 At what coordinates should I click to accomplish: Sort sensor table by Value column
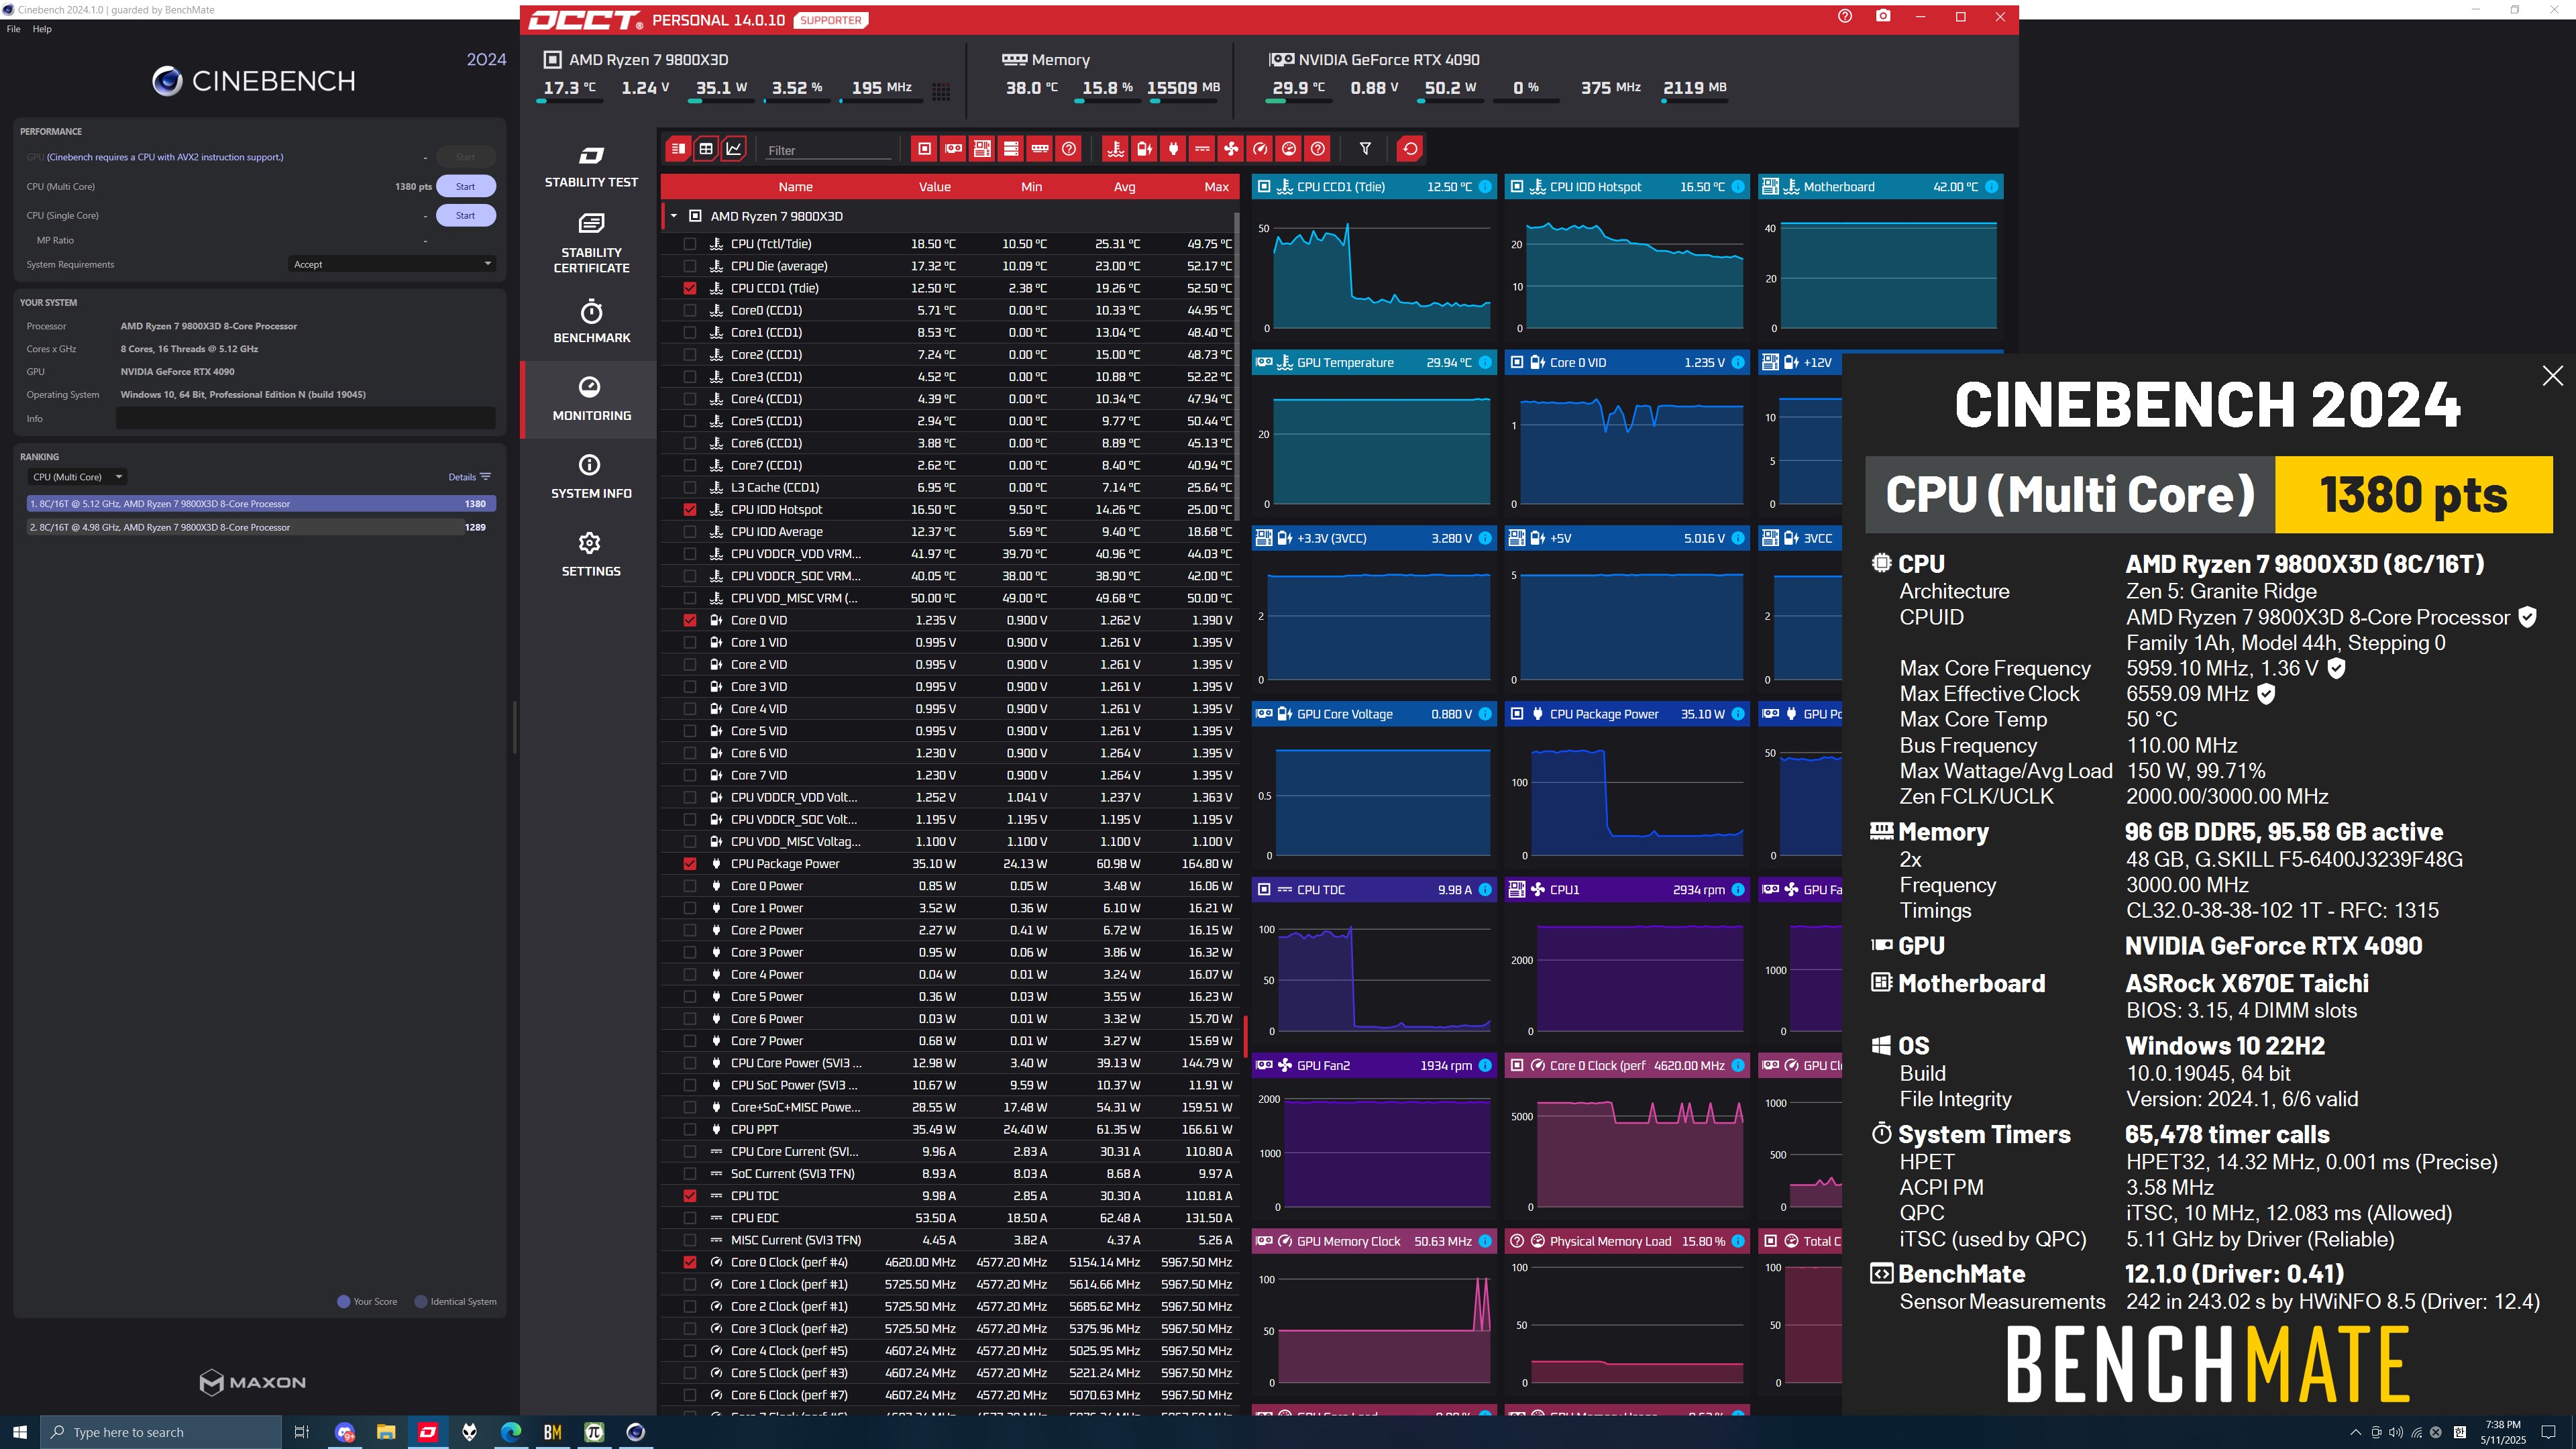click(935, 187)
